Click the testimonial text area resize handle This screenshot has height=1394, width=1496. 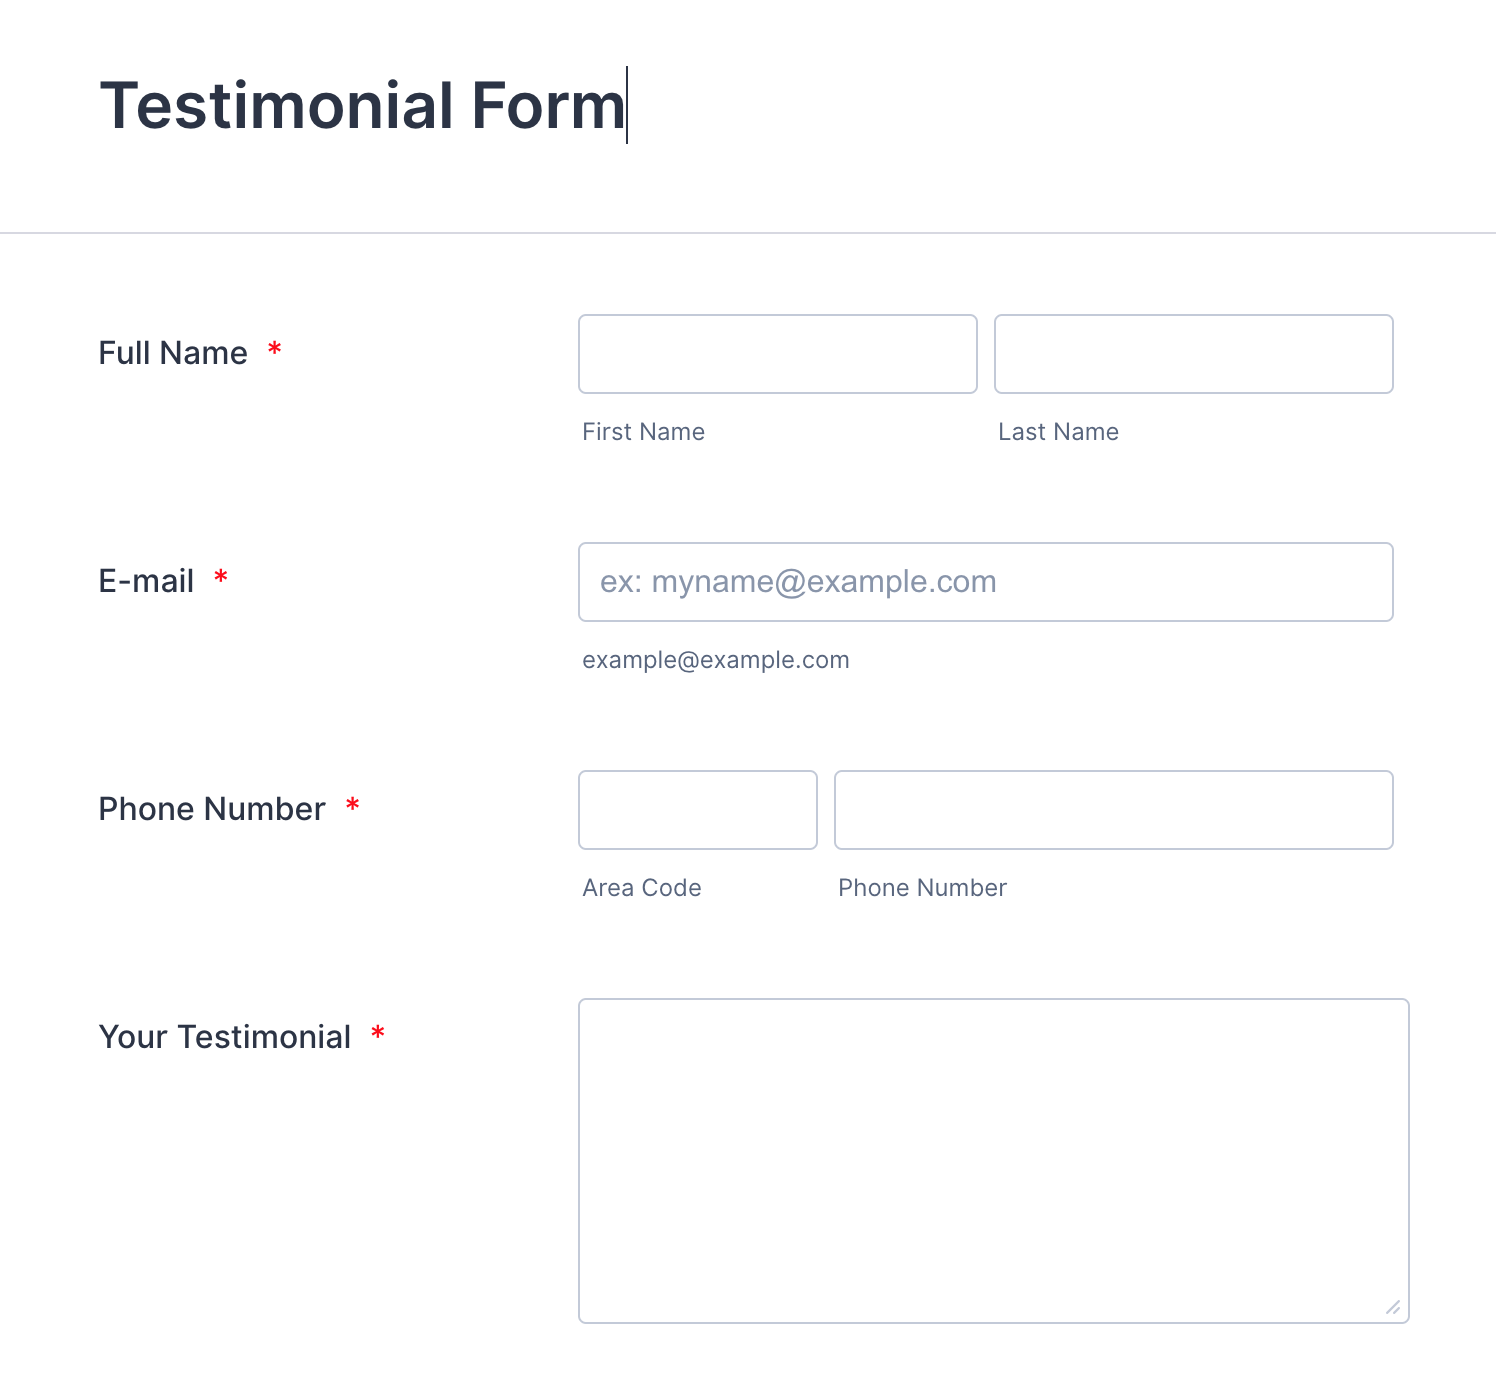(x=1393, y=1307)
